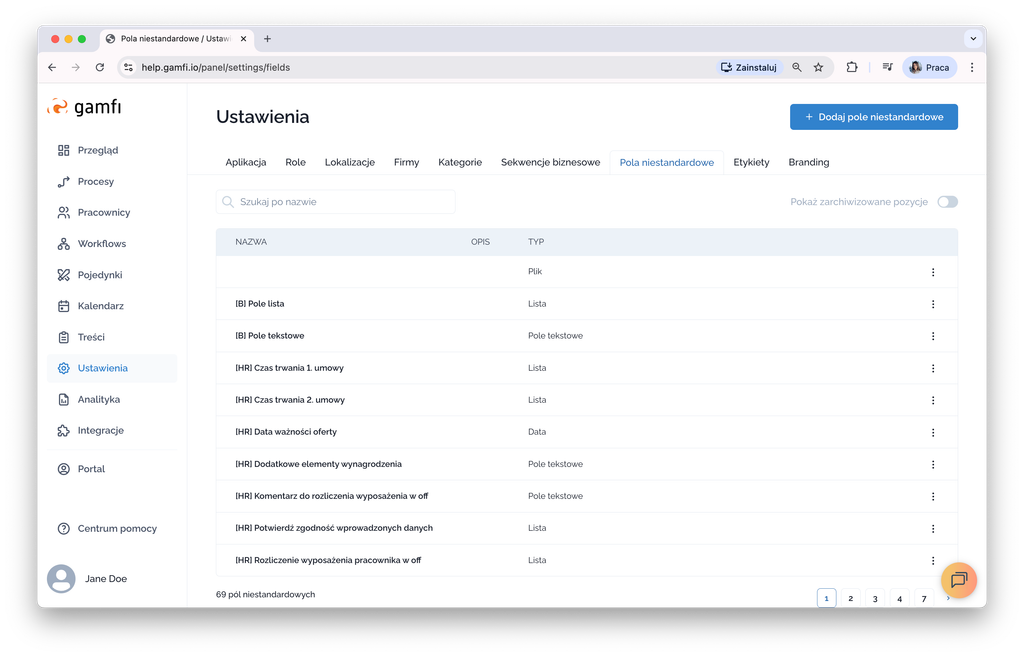Open the chat support bubble
The width and height of the screenshot is (1024, 657).
(958, 580)
